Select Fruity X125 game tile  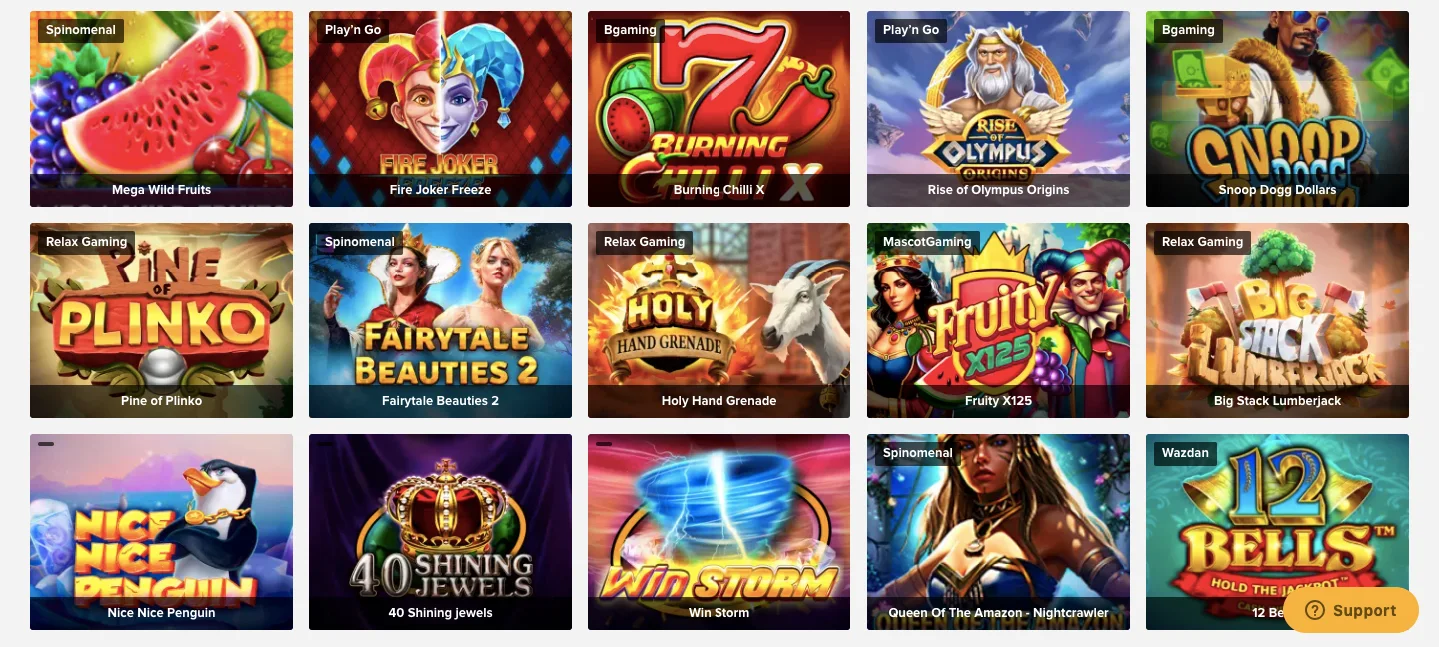coord(998,320)
